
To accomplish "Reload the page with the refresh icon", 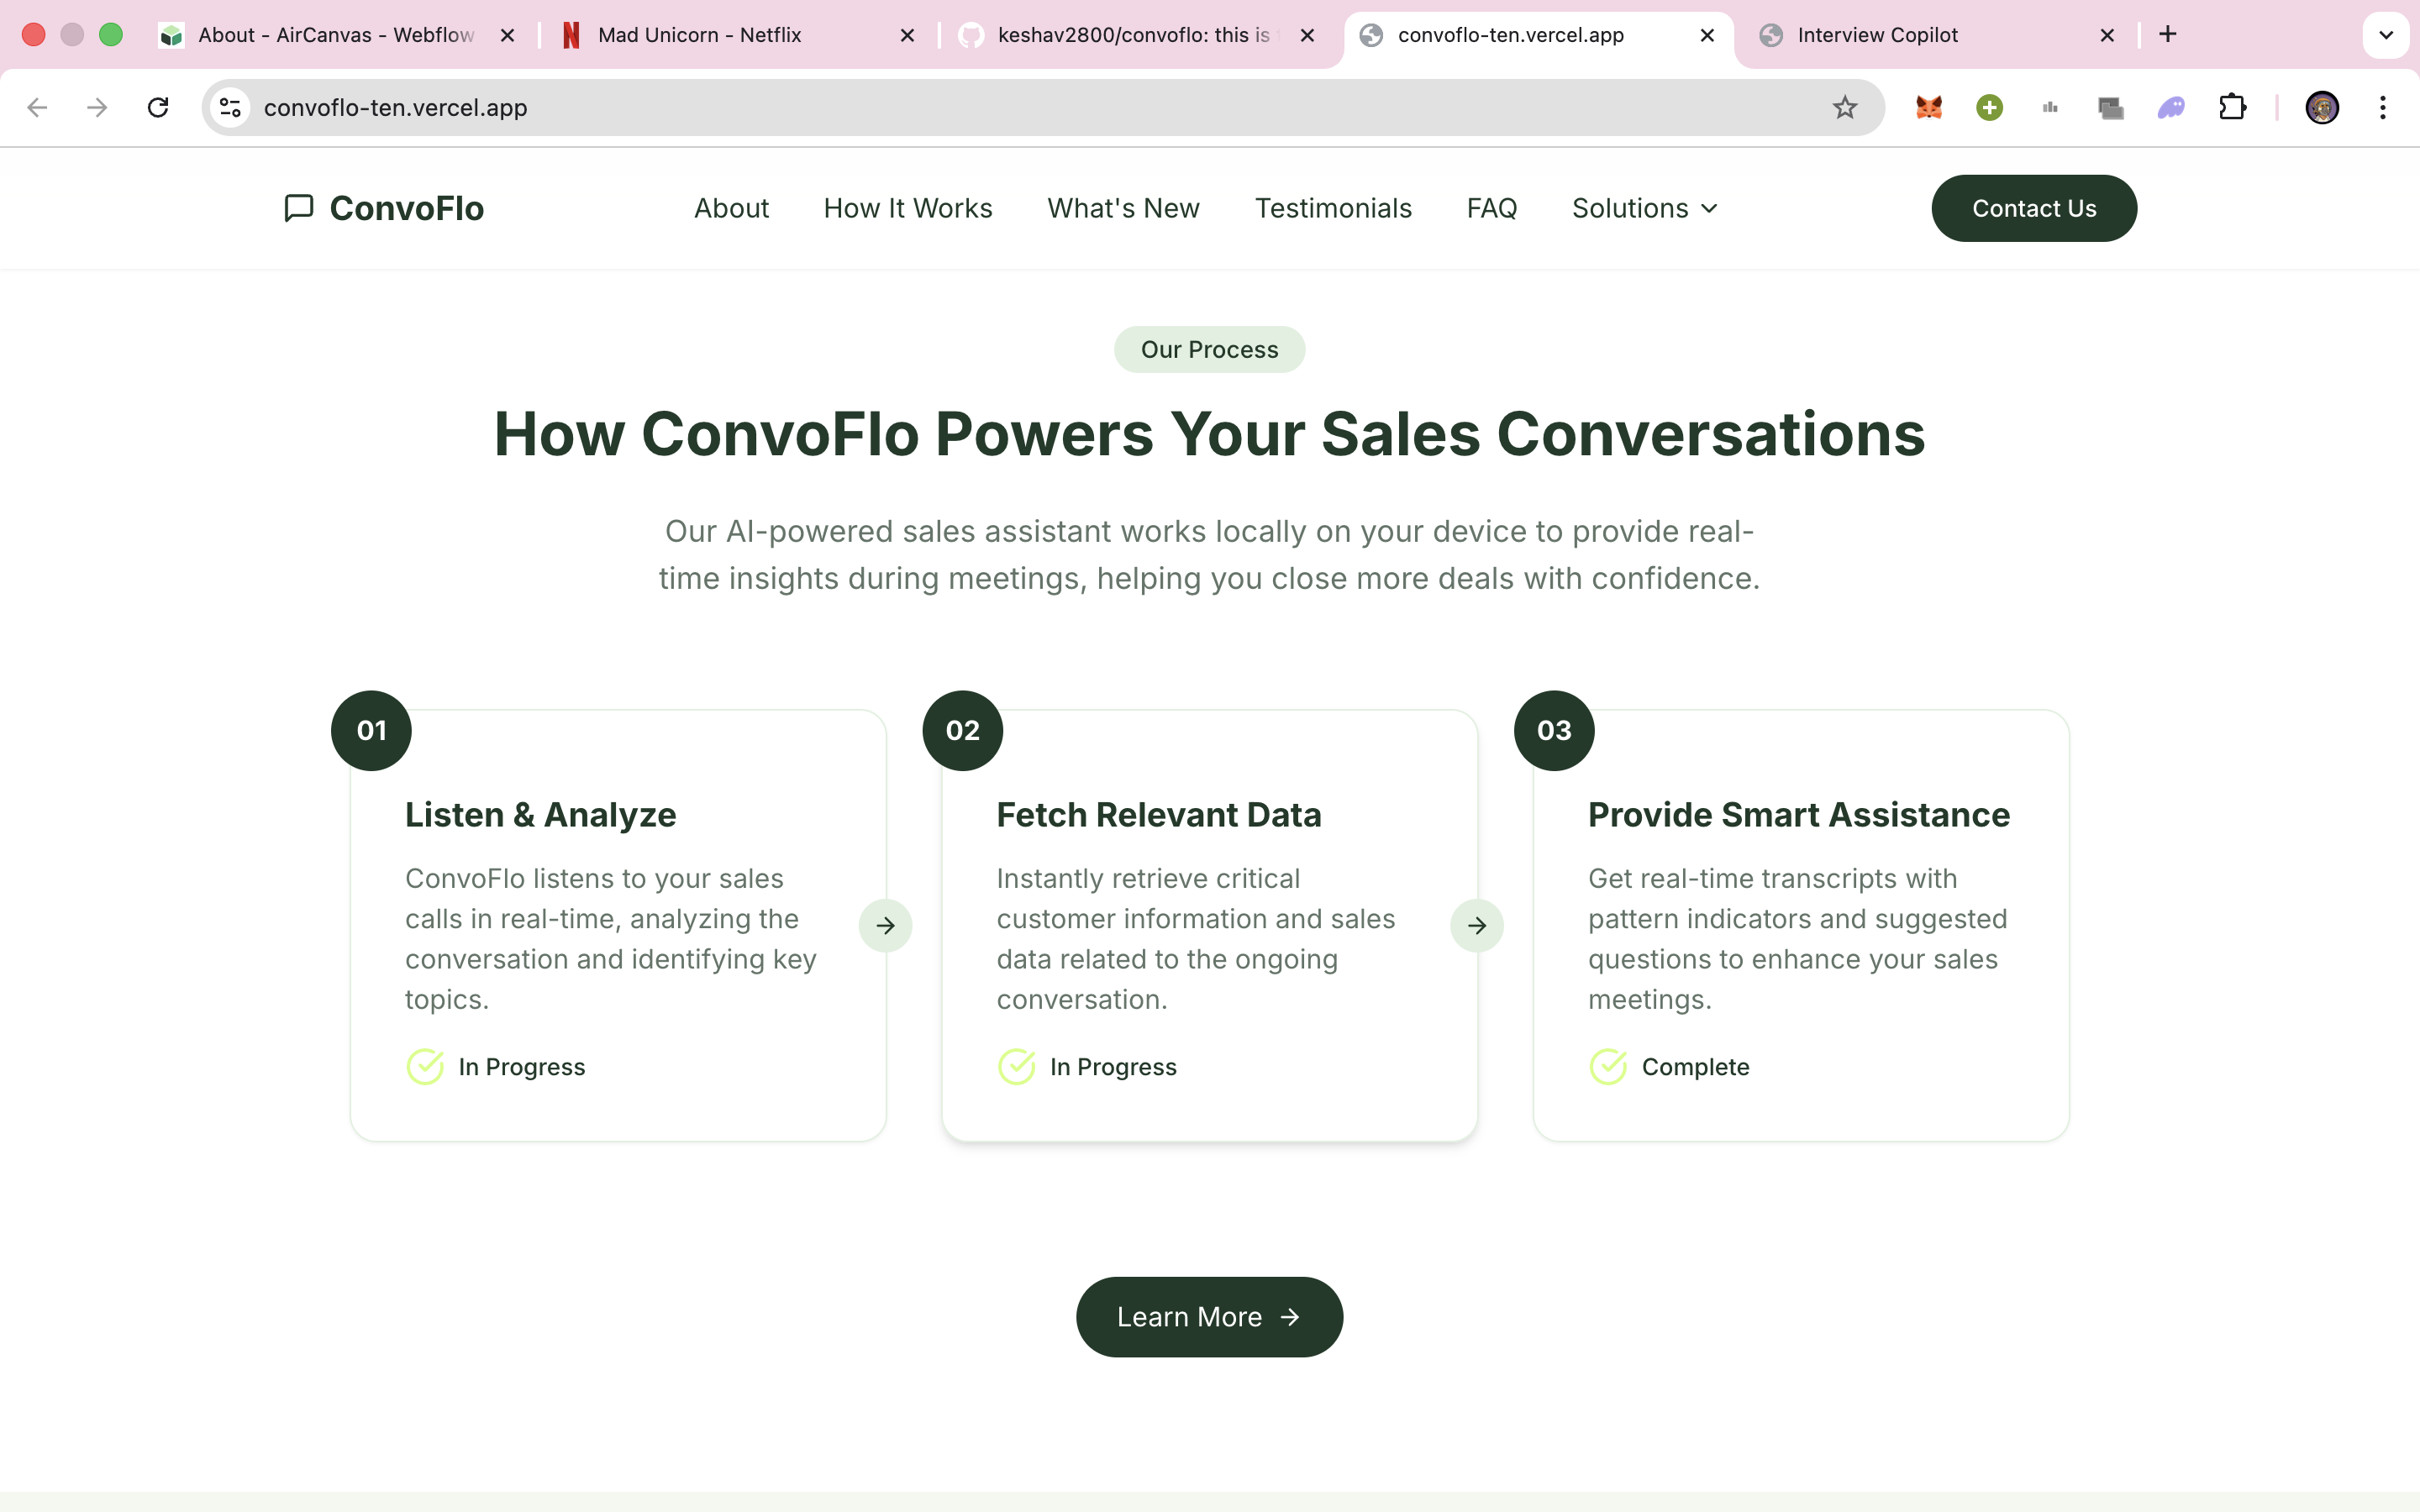I will coord(158,107).
